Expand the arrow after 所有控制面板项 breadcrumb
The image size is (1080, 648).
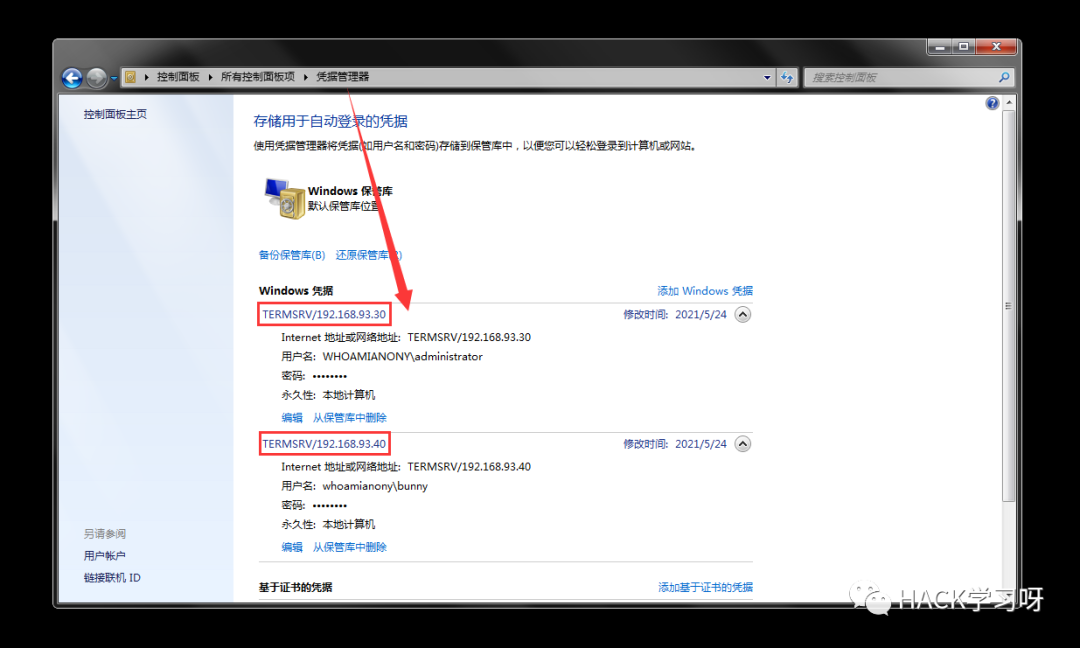(x=305, y=77)
